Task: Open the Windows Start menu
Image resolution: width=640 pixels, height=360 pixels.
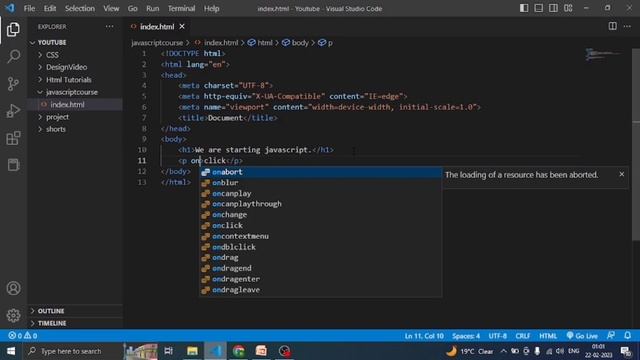Action: [x=11, y=351]
